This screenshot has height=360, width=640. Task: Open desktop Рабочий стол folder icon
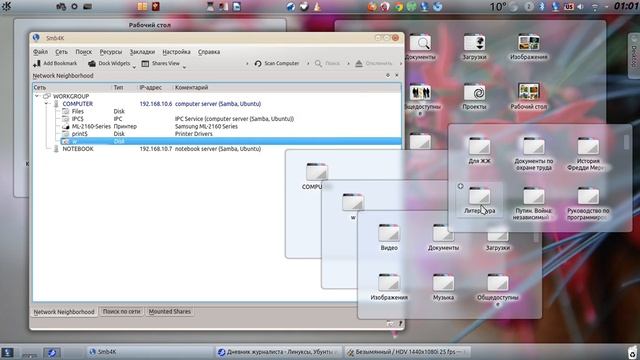[x=529, y=97]
